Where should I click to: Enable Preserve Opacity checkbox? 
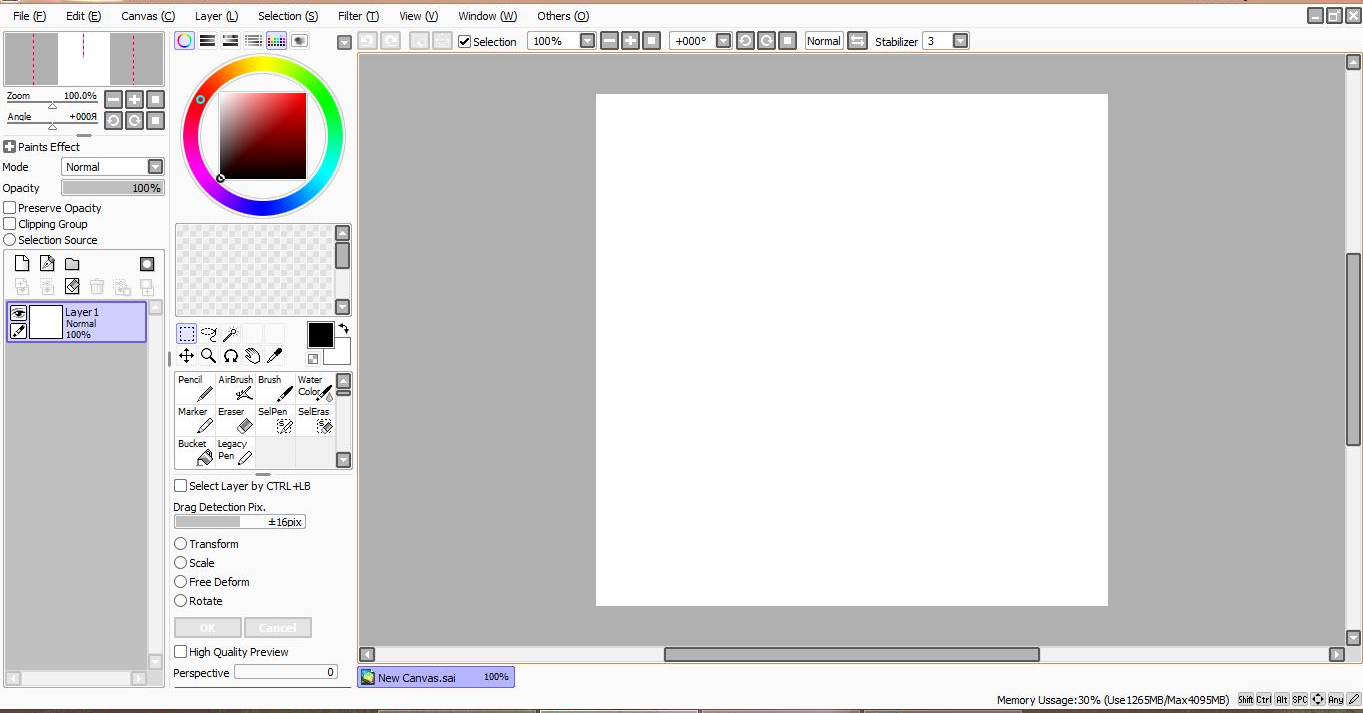click(x=10, y=208)
